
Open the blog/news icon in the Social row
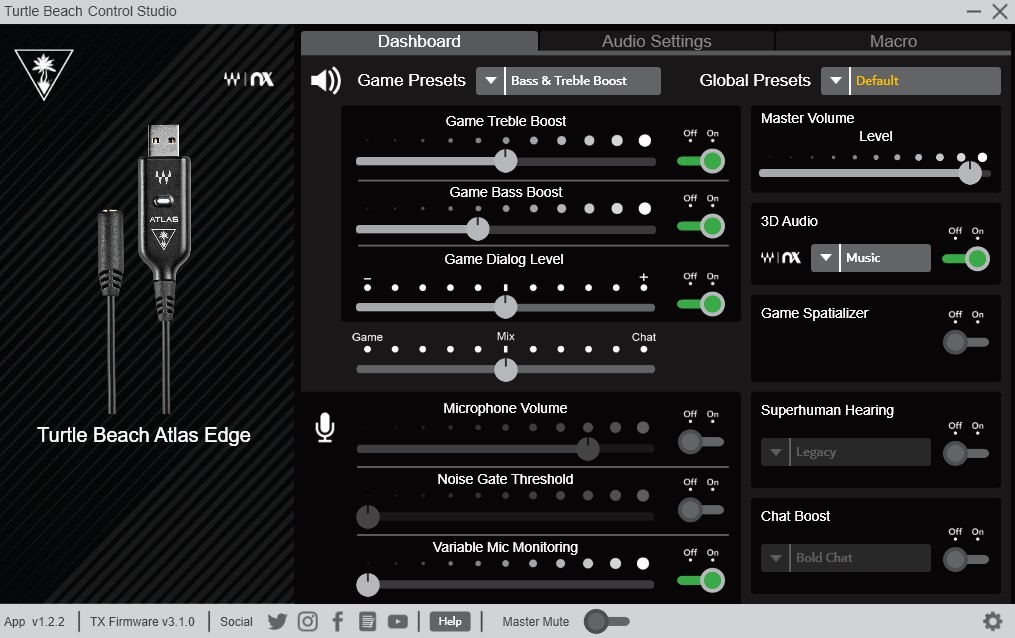coord(367,622)
